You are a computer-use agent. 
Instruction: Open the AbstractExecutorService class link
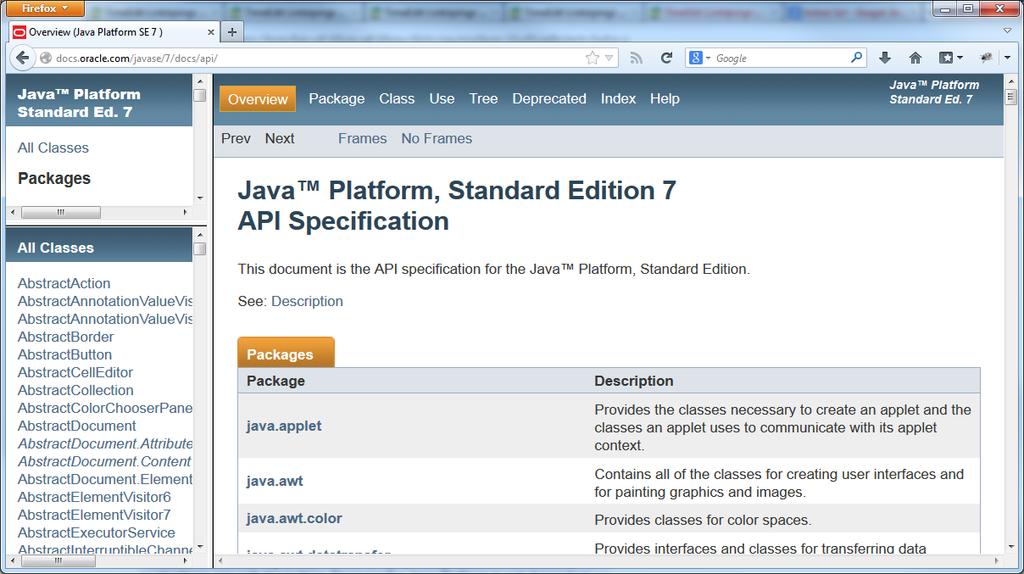(96, 532)
